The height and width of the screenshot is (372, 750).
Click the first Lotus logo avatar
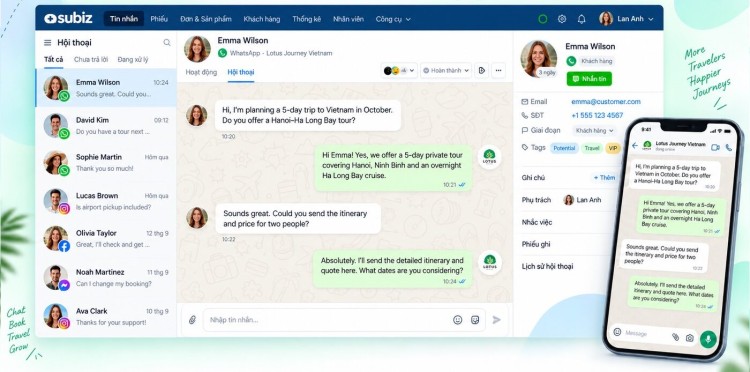click(489, 157)
